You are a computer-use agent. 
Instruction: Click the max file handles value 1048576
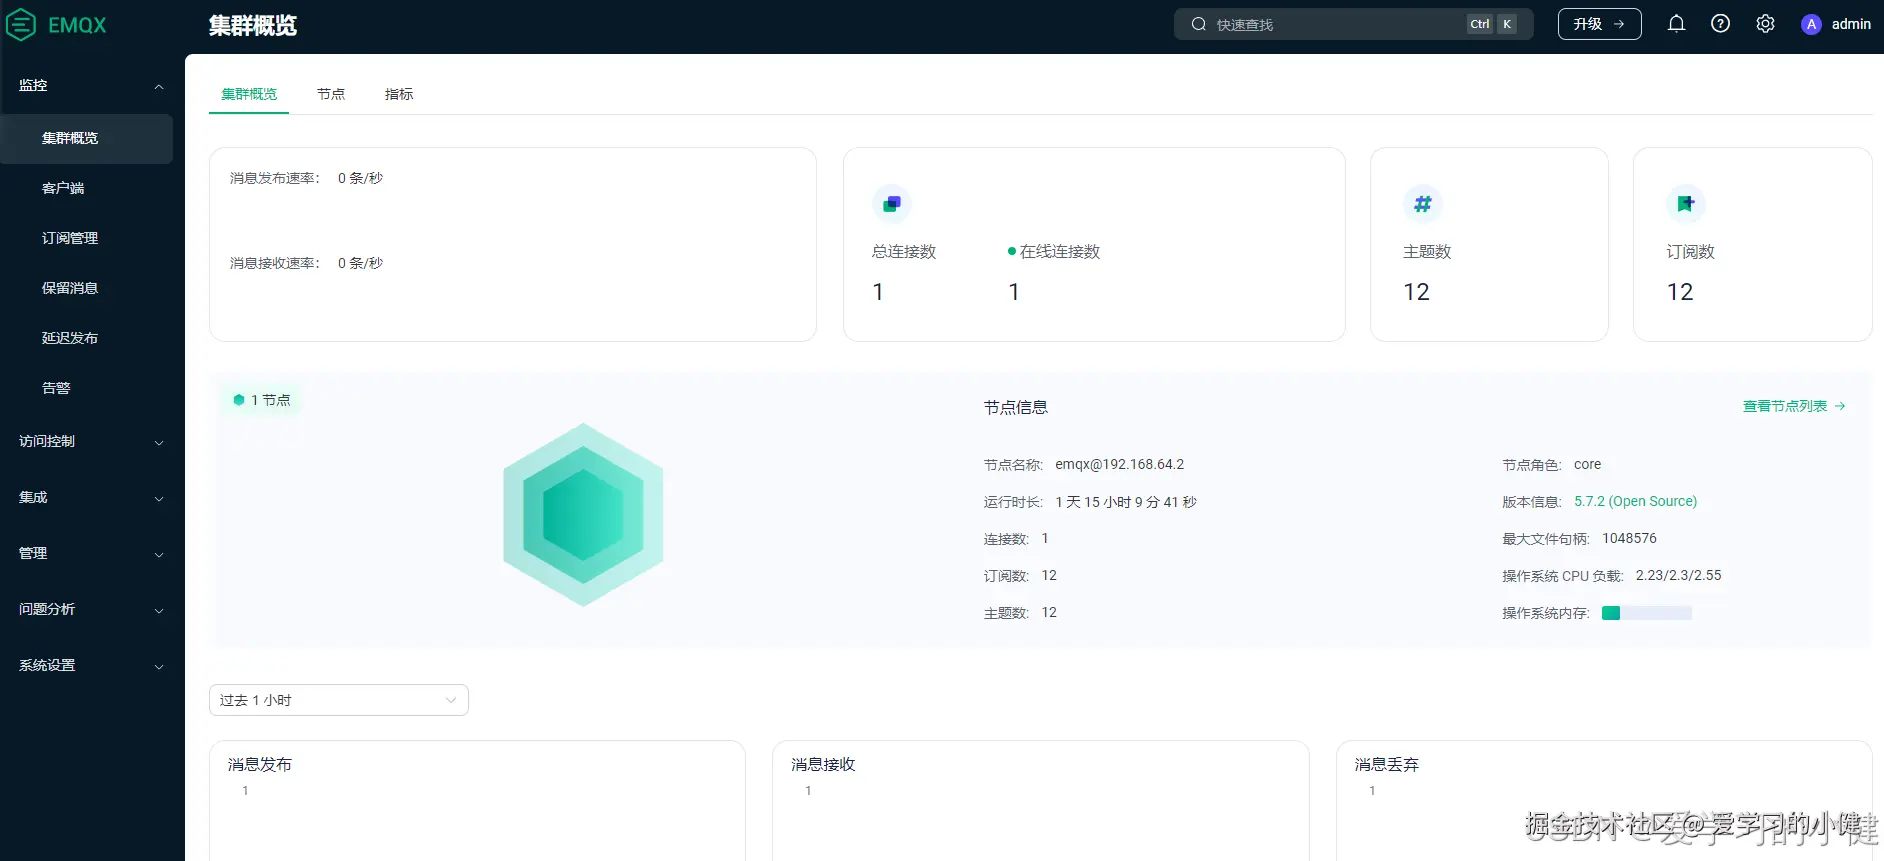point(1629,538)
